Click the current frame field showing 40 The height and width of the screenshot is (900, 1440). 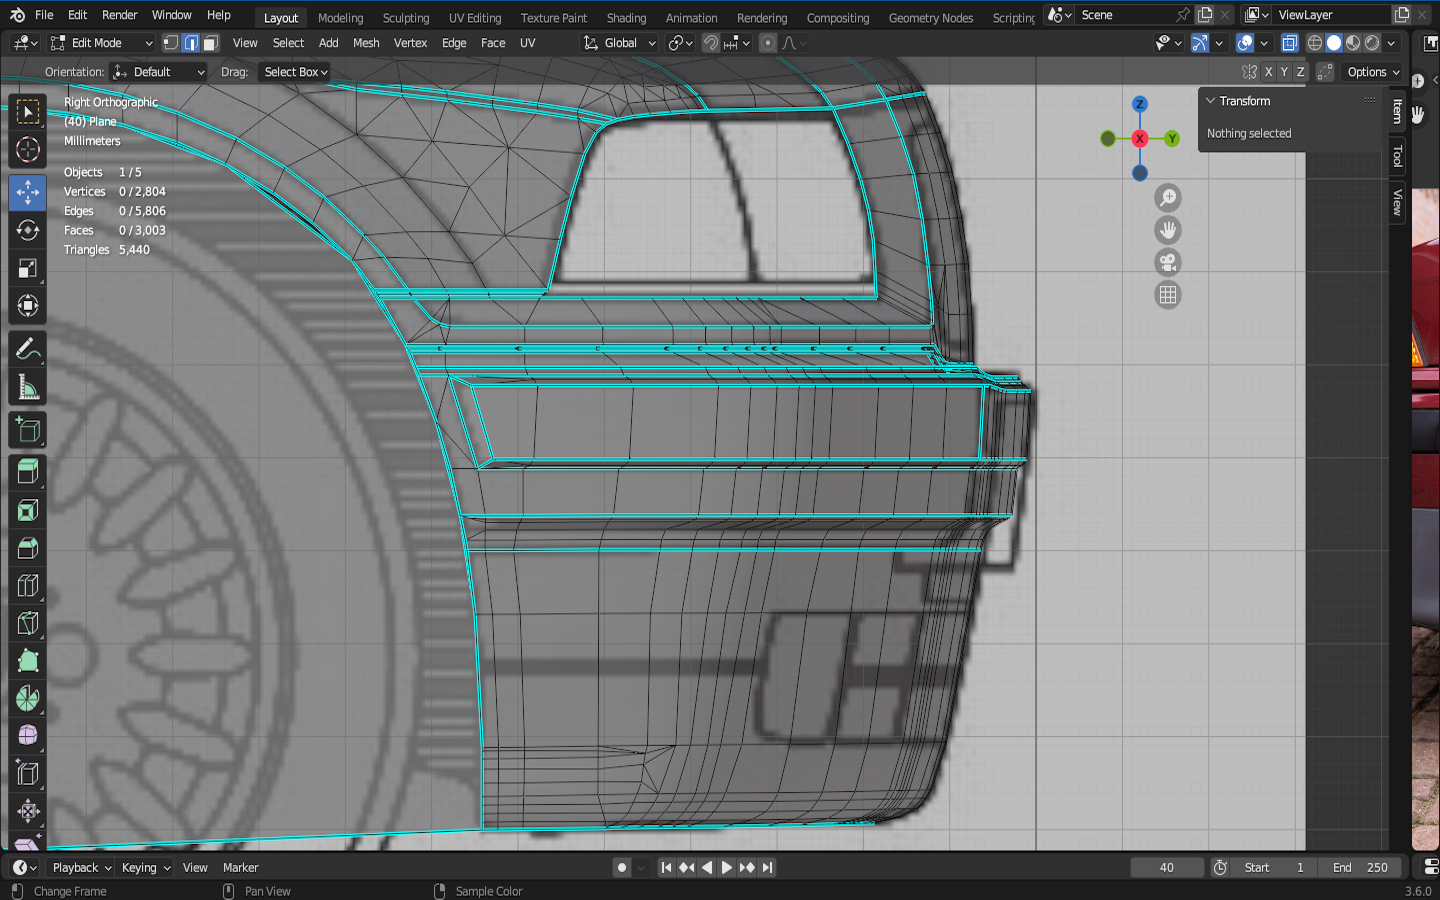coord(1166,867)
